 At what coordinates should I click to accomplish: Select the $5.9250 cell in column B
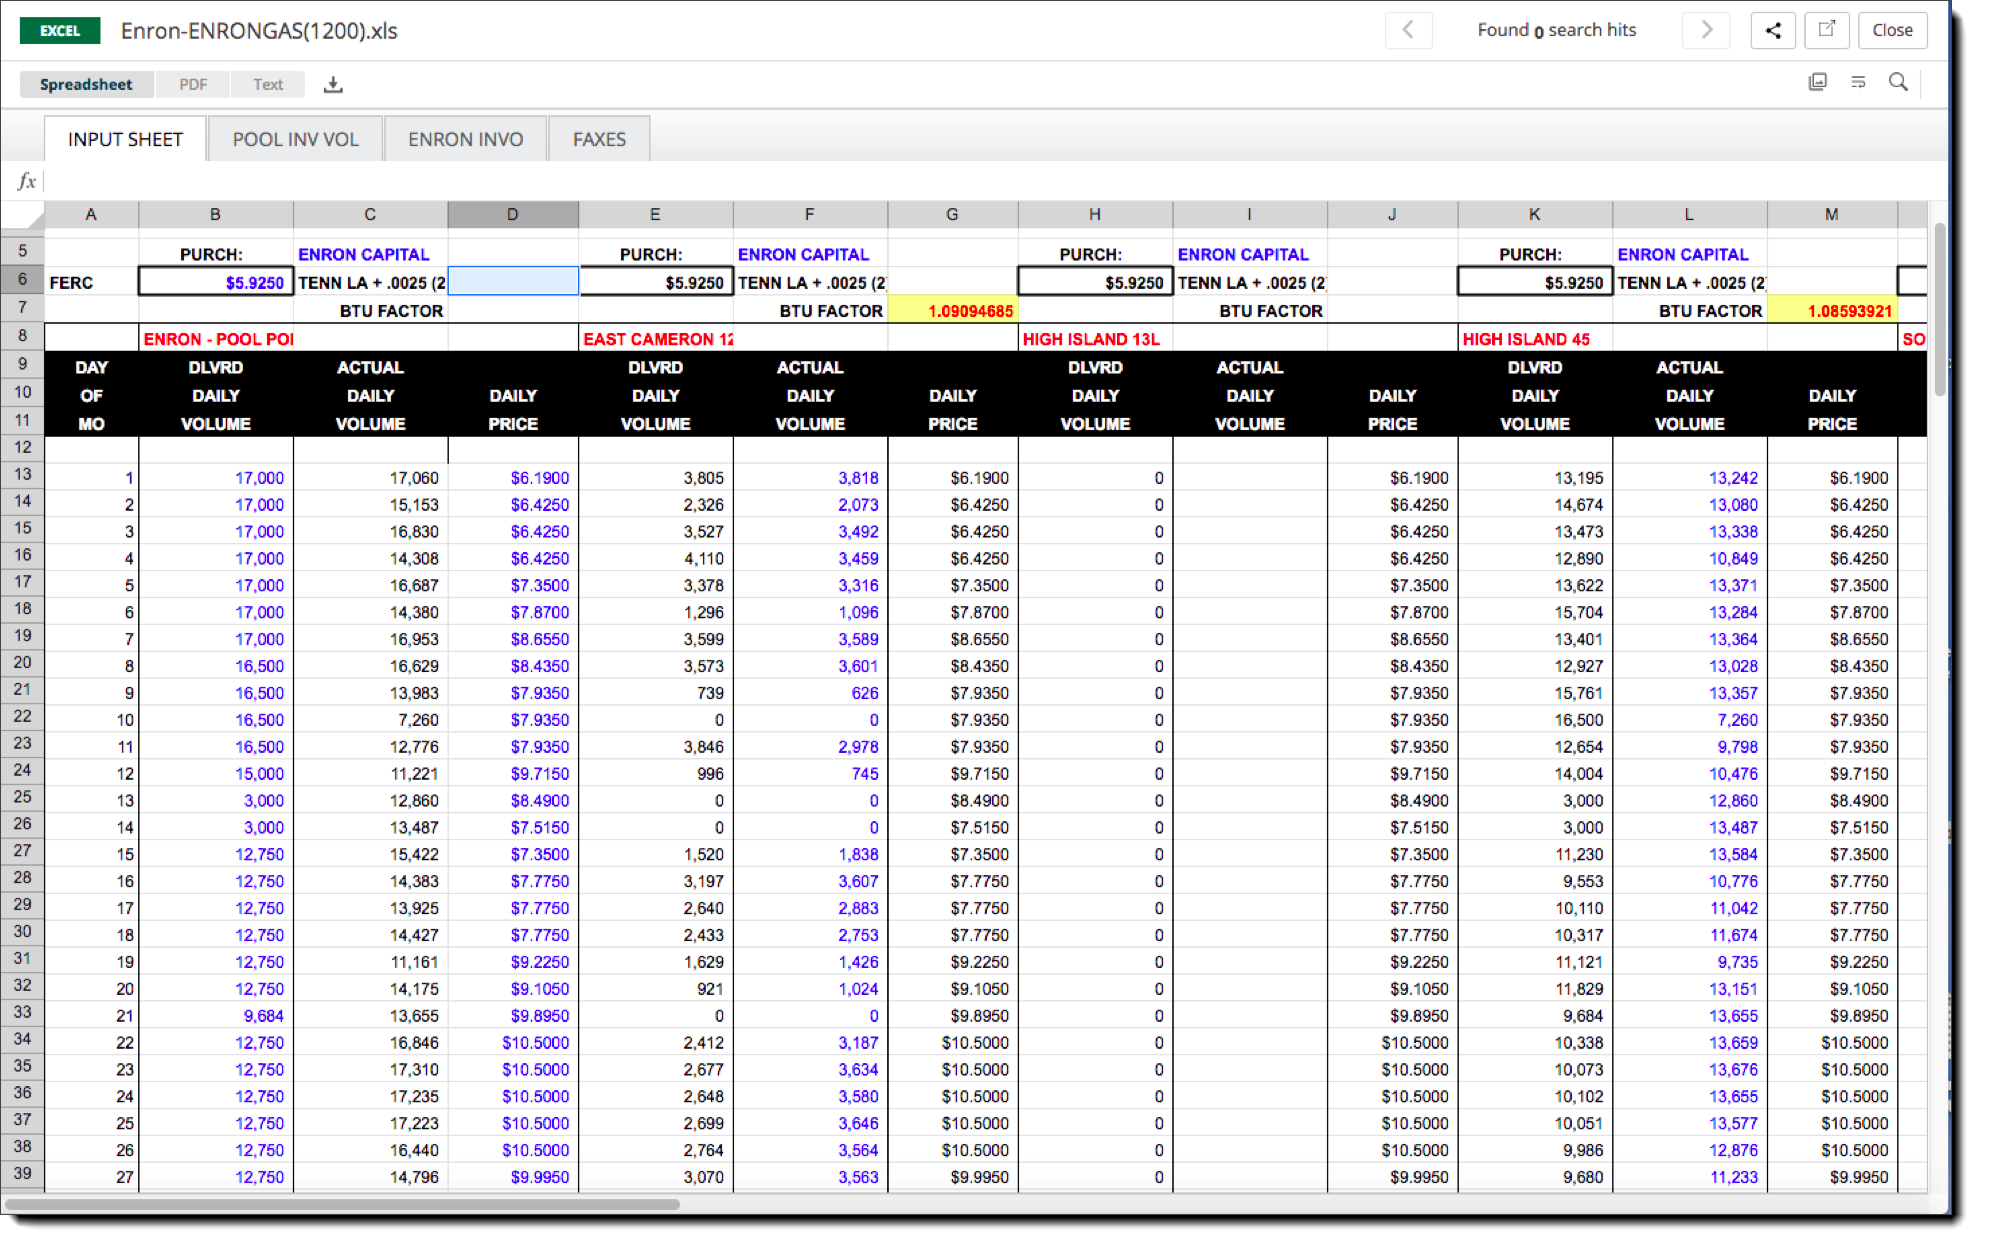pyautogui.click(x=215, y=283)
